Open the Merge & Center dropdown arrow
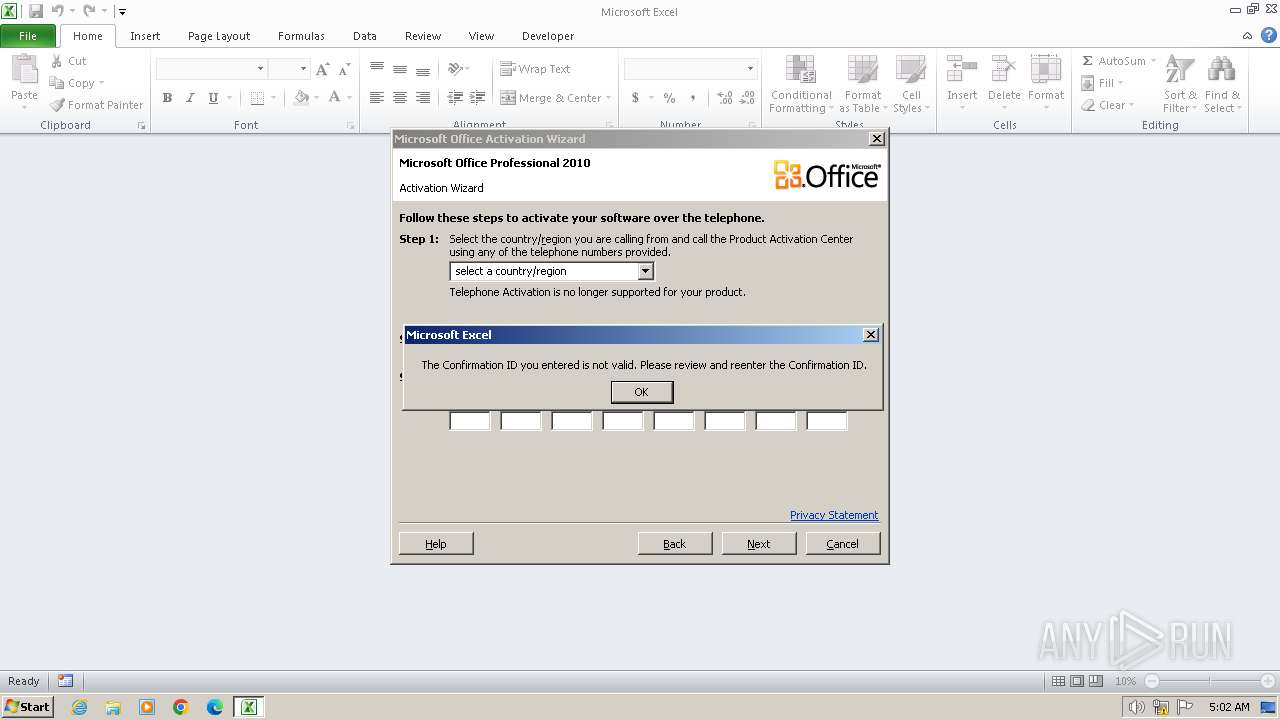1280x720 pixels. pyautogui.click(x=610, y=98)
